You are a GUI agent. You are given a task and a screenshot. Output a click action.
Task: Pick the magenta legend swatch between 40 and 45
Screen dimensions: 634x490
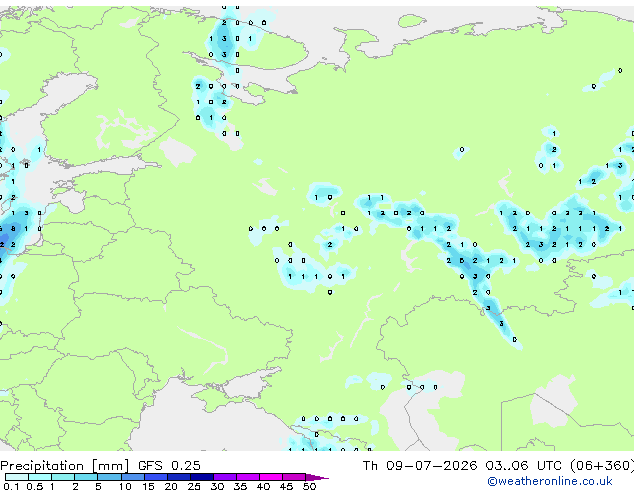271,477
